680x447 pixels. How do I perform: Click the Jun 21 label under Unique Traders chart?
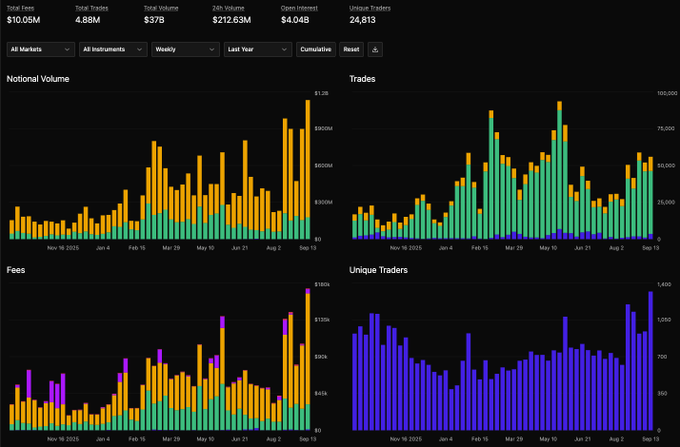[582, 439]
